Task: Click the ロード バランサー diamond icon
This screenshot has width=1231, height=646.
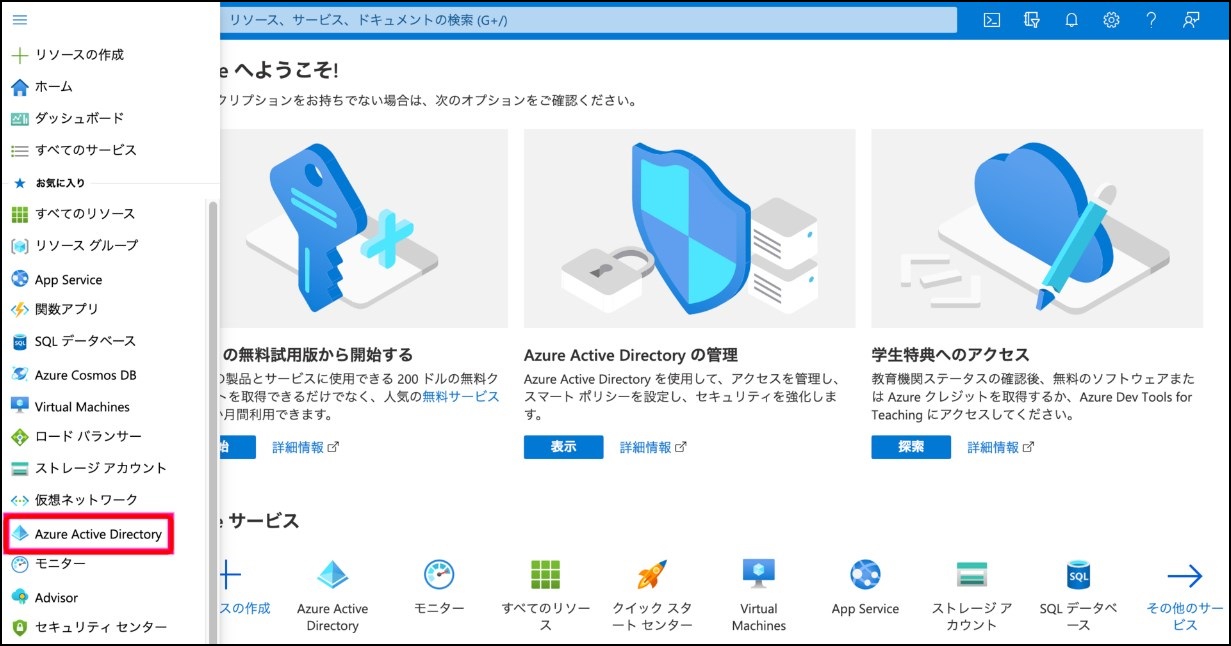Action: click(19, 437)
